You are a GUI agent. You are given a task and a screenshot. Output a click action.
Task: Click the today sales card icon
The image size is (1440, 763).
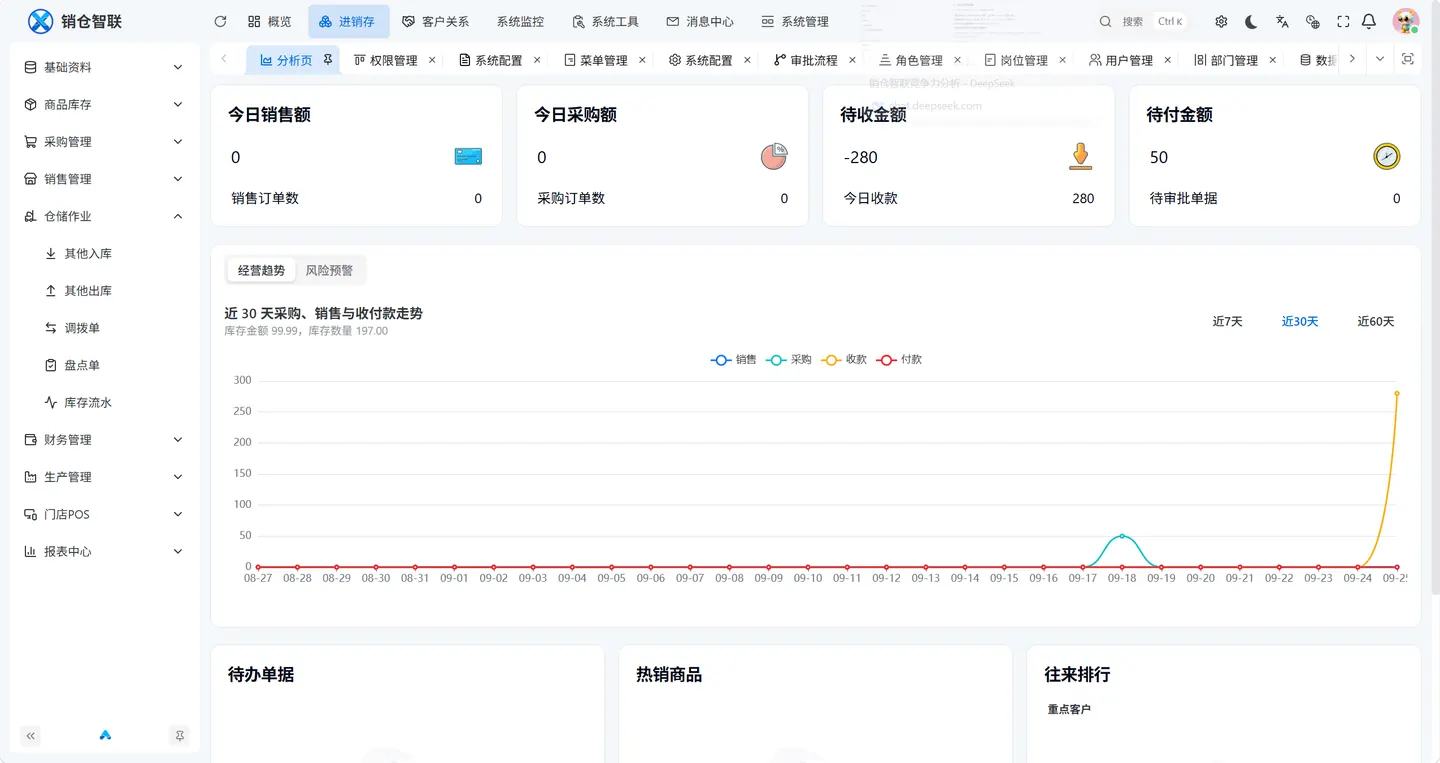[x=468, y=157]
